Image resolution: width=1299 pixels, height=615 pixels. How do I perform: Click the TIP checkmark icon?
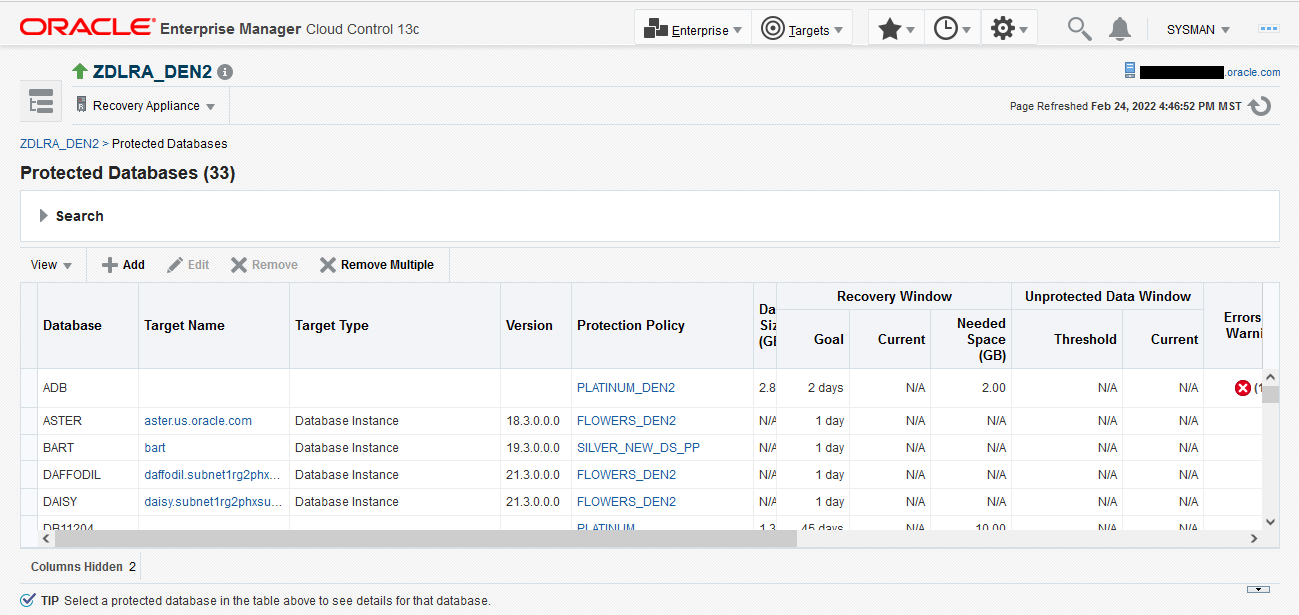tap(28, 600)
